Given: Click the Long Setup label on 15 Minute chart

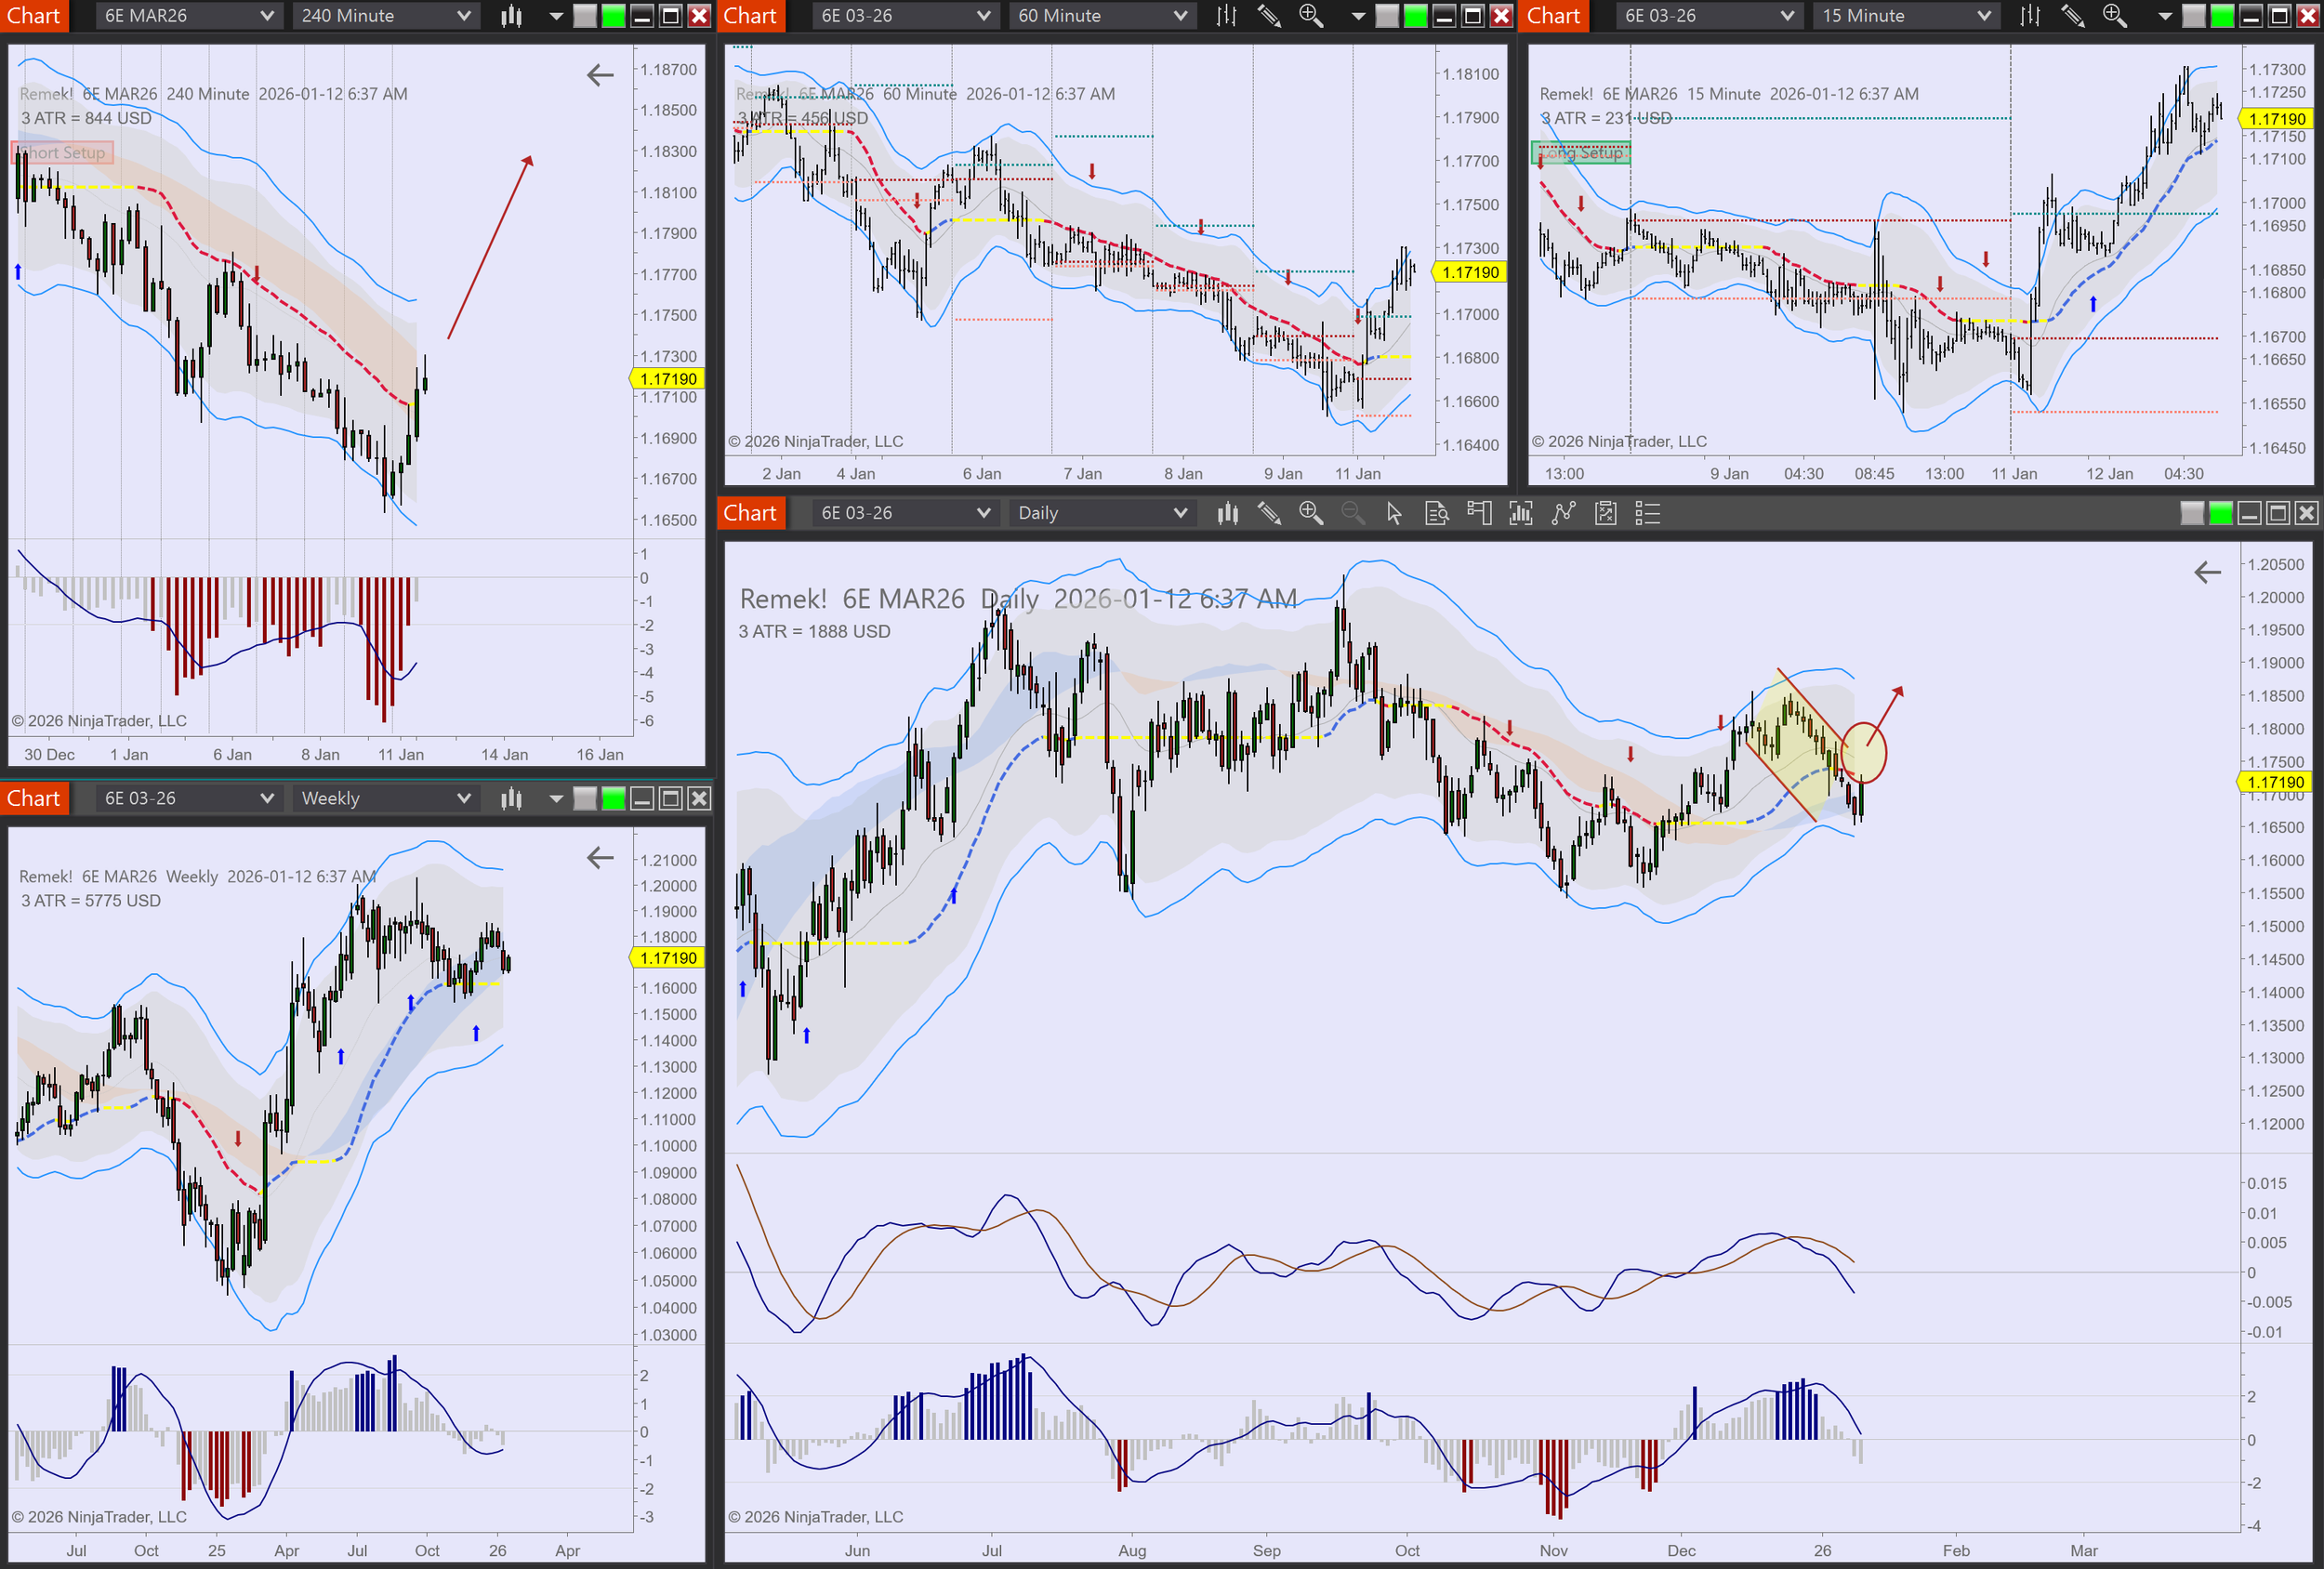Looking at the screenshot, I should (1581, 152).
